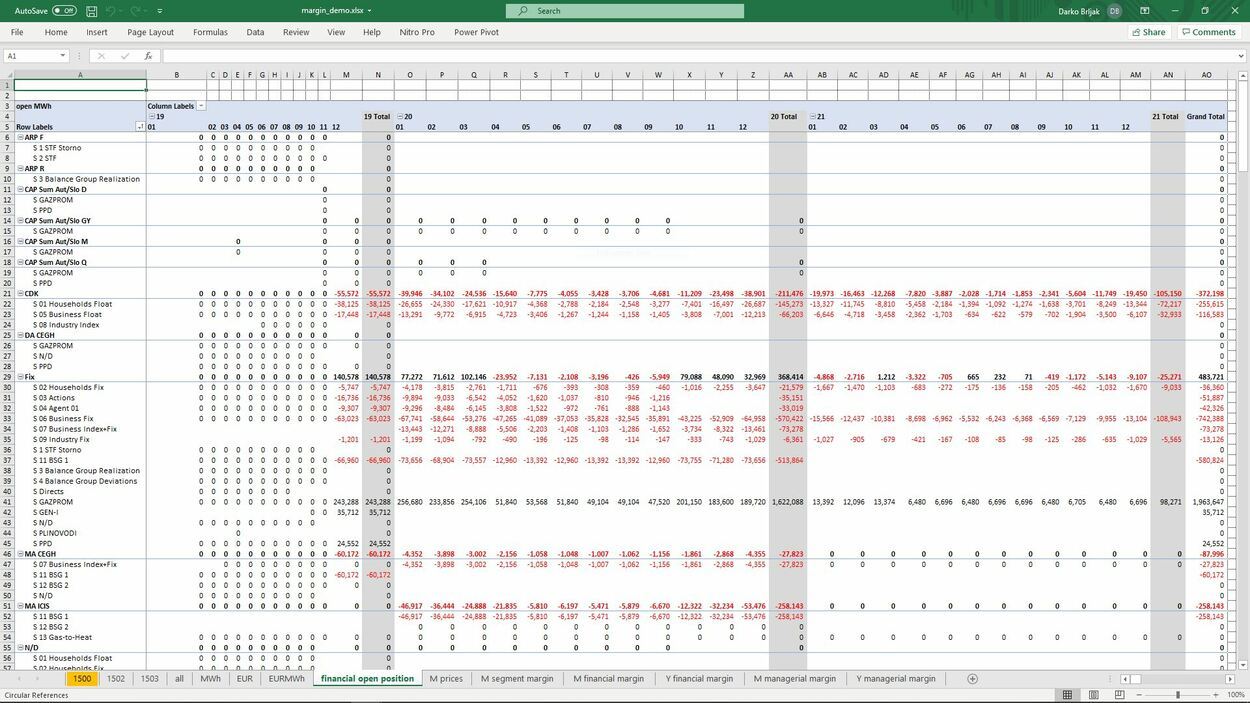Click the Undo icon
The image size is (1250, 703).
click(111, 11)
